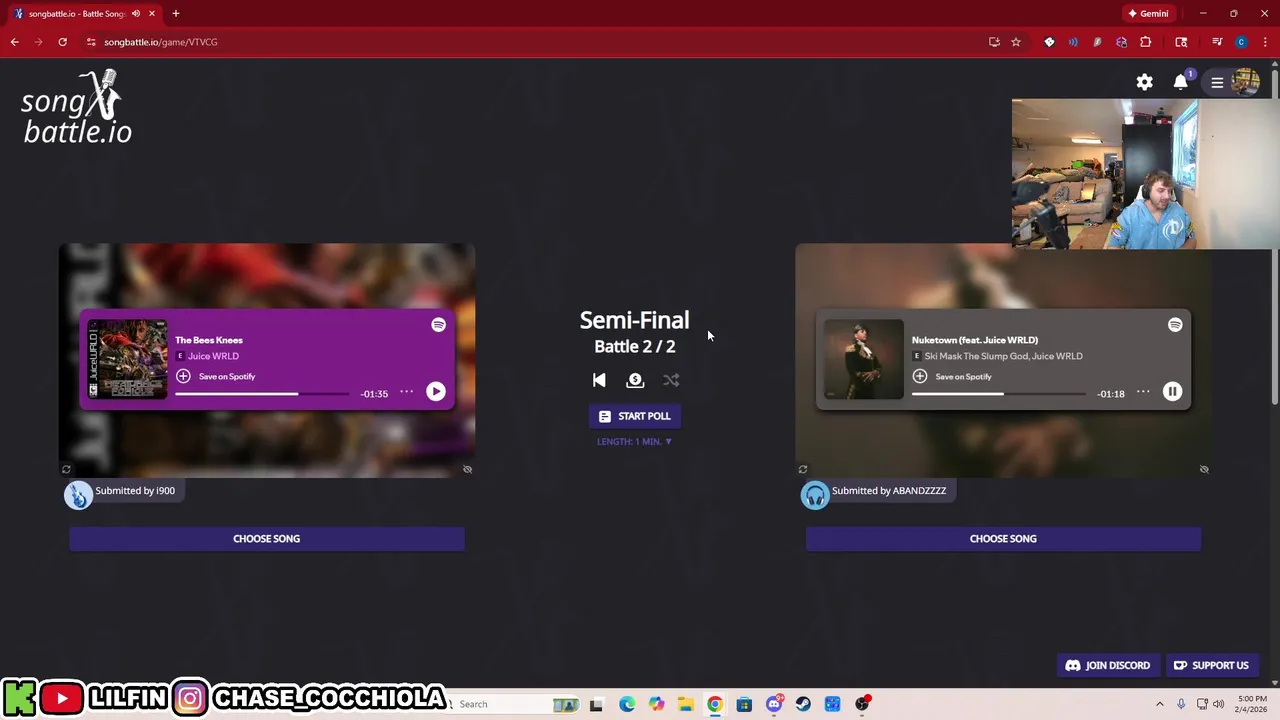Click the songbattle.io logo
Image resolution: width=1280 pixels, height=720 pixels.
(77, 107)
